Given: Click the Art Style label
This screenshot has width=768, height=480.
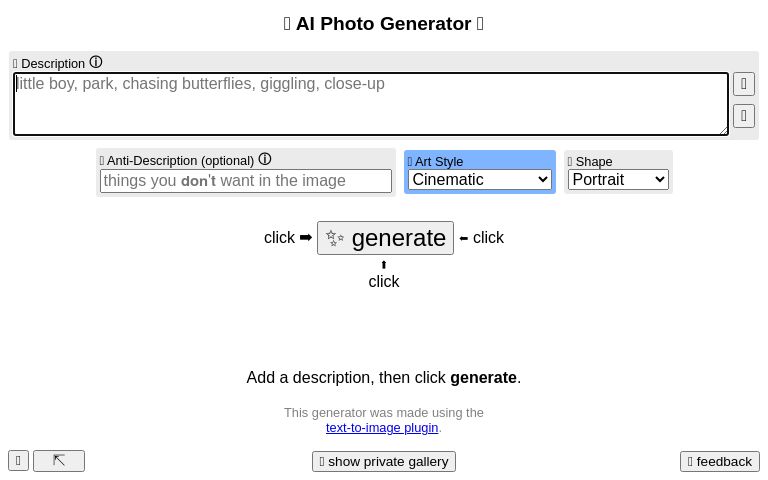Looking at the screenshot, I should coord(438,162).
